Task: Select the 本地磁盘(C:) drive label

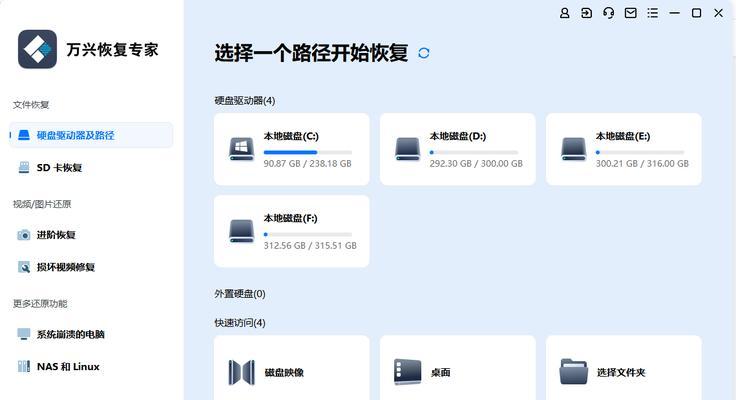Action: [291, 136]
